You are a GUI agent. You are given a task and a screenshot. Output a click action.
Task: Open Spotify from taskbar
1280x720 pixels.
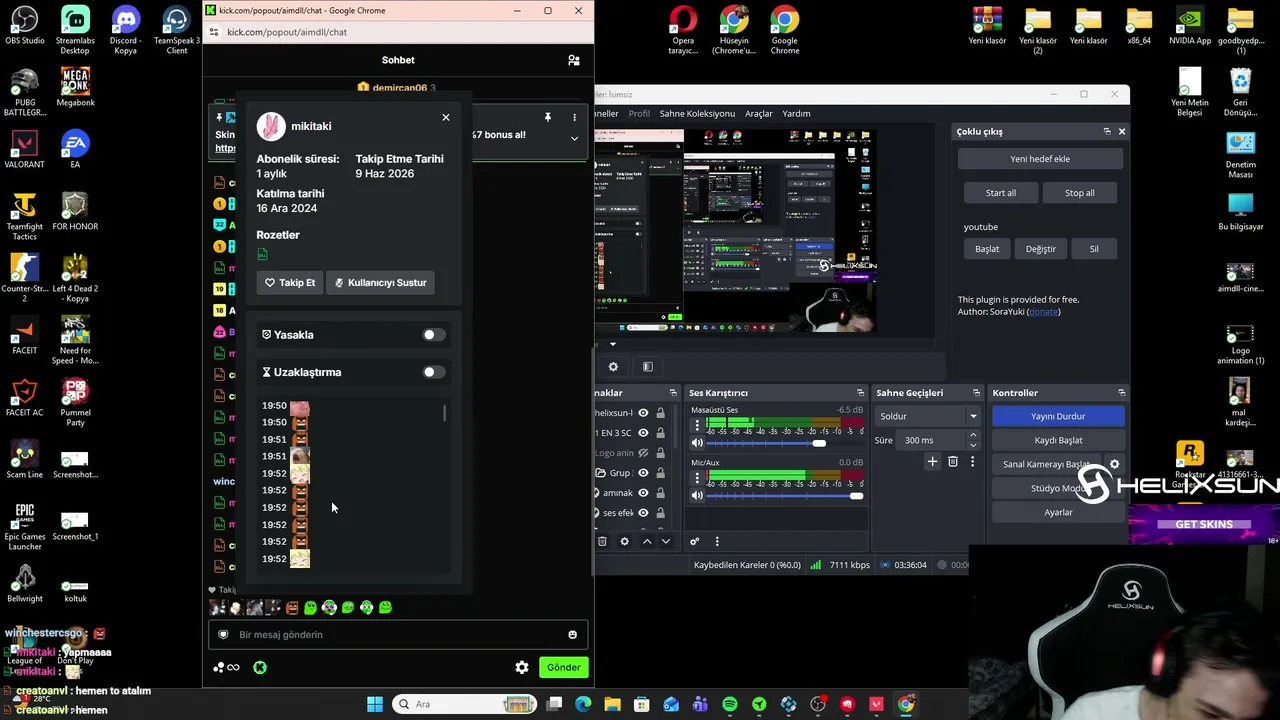pyautogui.click(x=730, y=704)
